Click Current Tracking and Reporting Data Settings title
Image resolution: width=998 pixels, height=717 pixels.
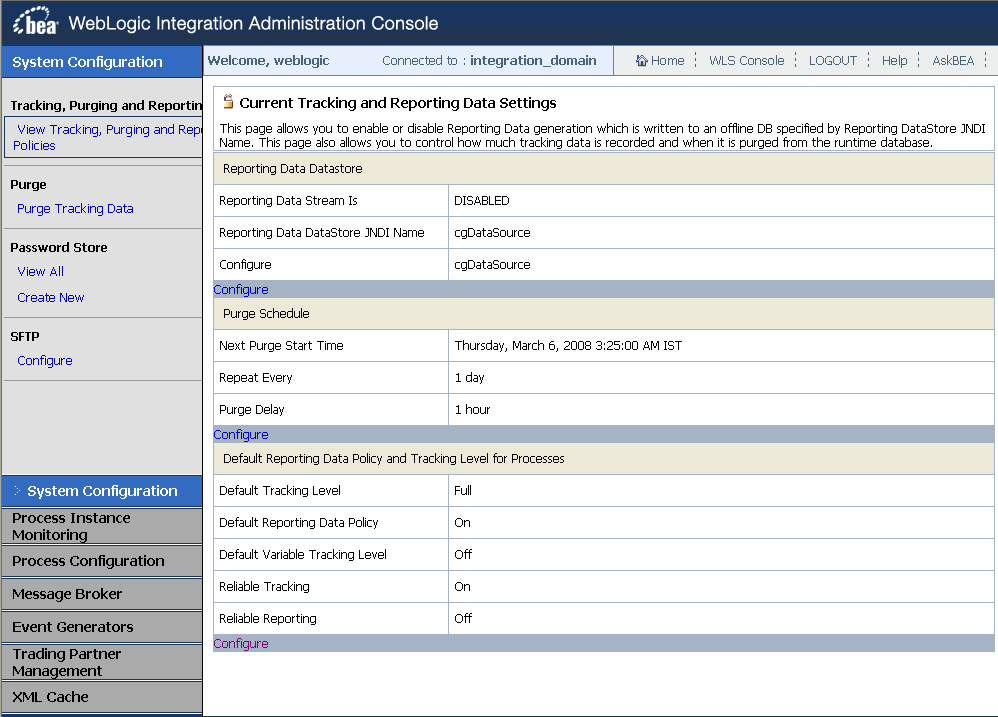pos(398,102)
